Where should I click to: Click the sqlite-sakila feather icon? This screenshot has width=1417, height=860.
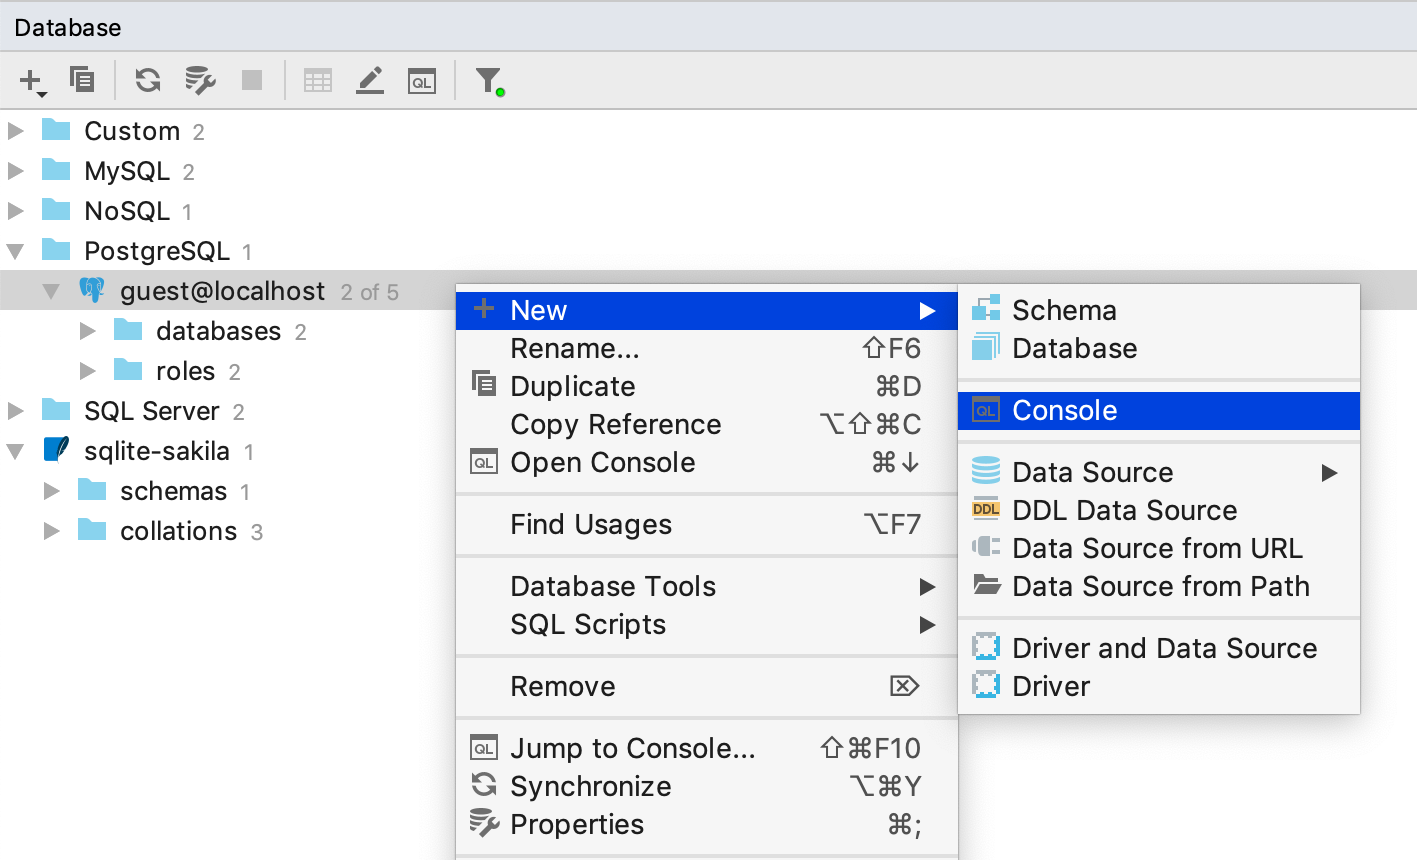[x=56, y=450]
